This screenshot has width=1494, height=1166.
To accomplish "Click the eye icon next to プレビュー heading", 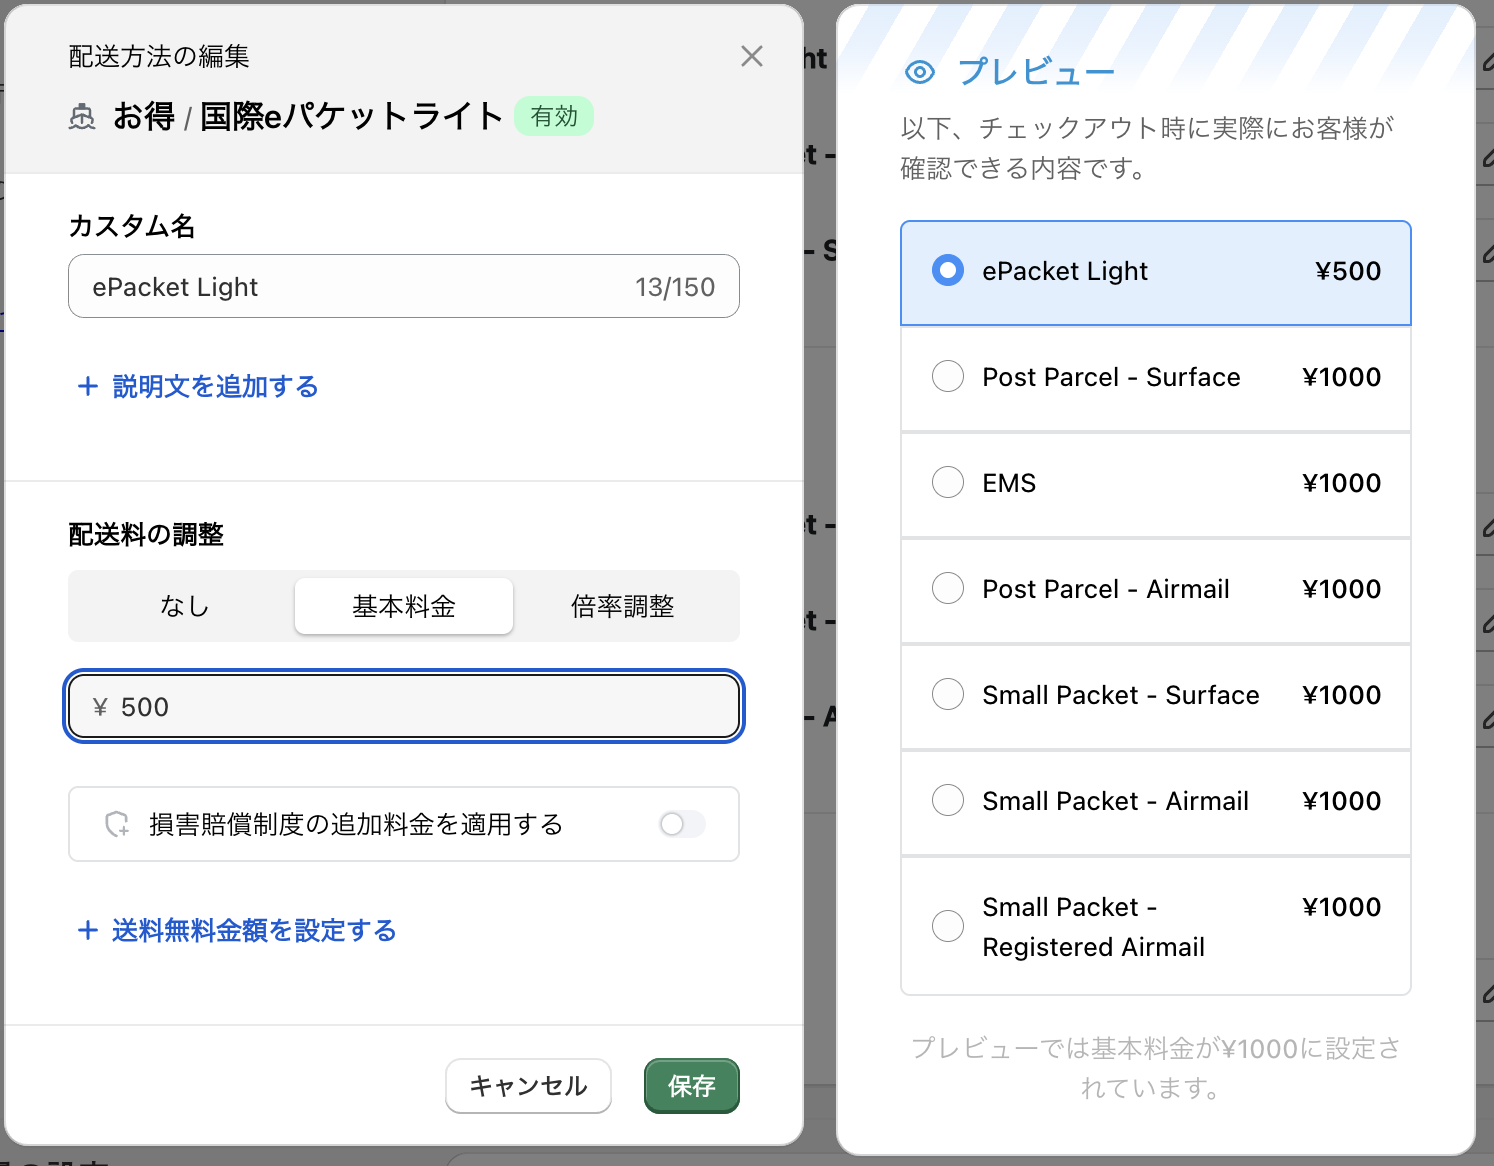I will click(918, 71).
